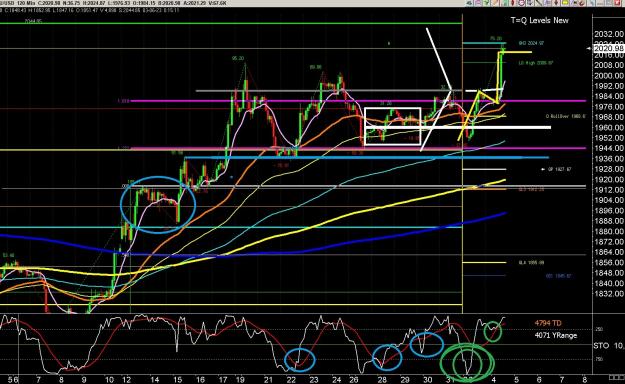This screenshot has height=384, width=625.
Task: Click the '4794 TD' indicator label
Action: (548, 323)
